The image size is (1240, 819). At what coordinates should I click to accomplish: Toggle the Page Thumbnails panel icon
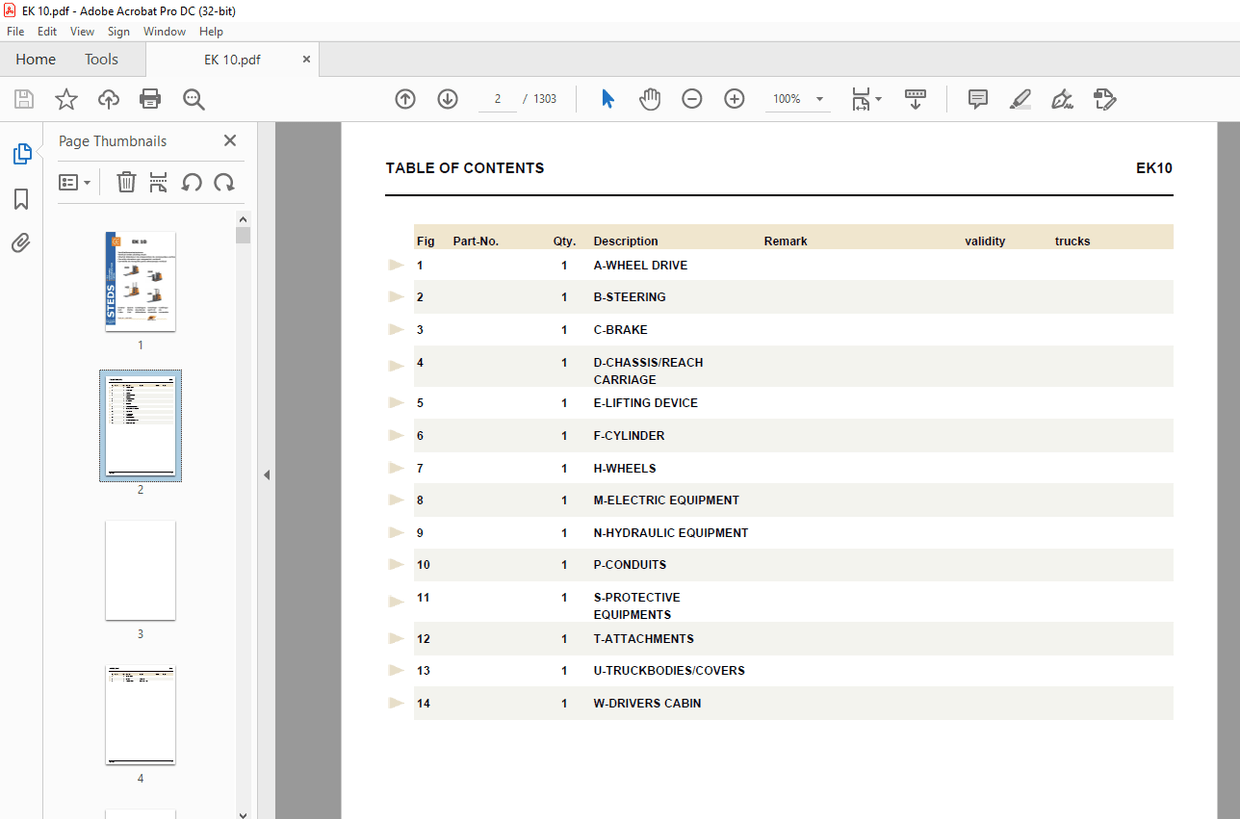point(21,154)
